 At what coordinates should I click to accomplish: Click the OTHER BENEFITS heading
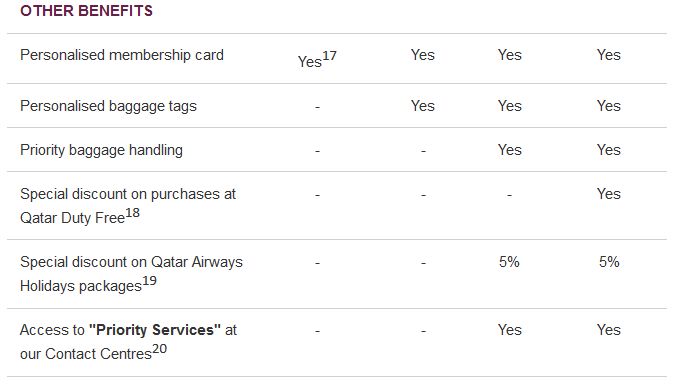pos(86,11)
